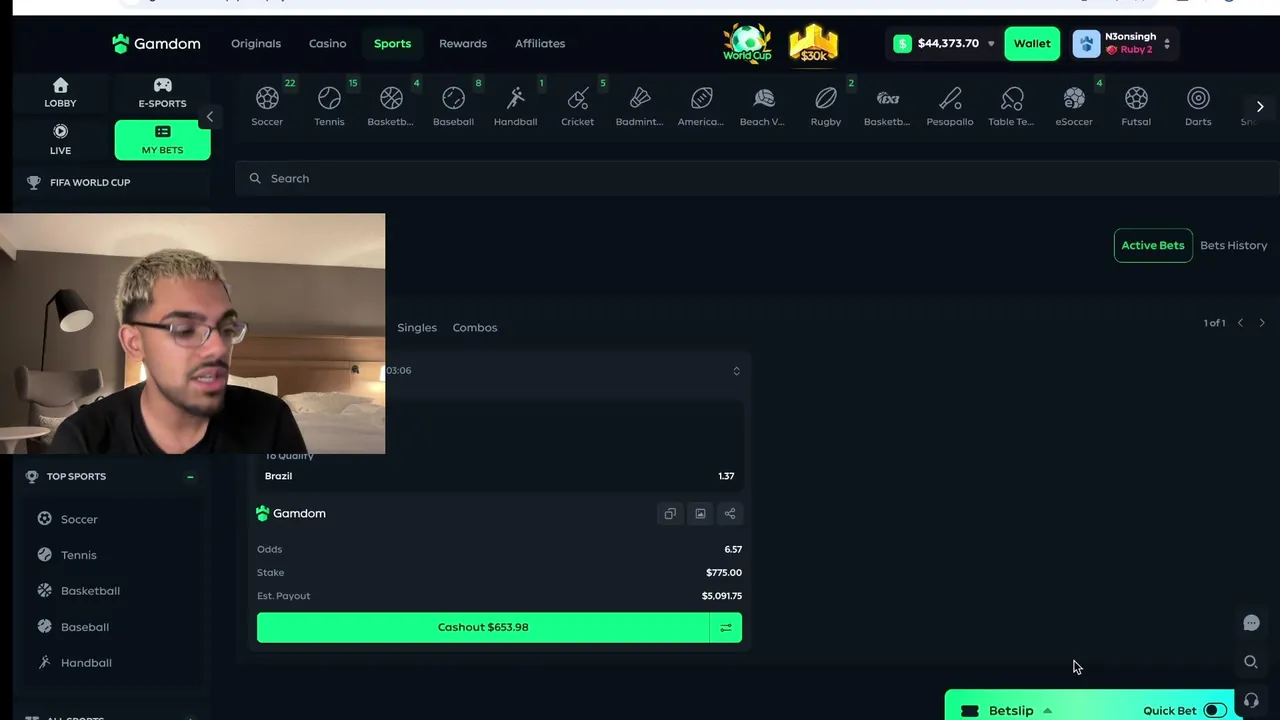Filter bets by Singles
The height and width of the screenshot is (720, 1280).
tap(417, 328)
